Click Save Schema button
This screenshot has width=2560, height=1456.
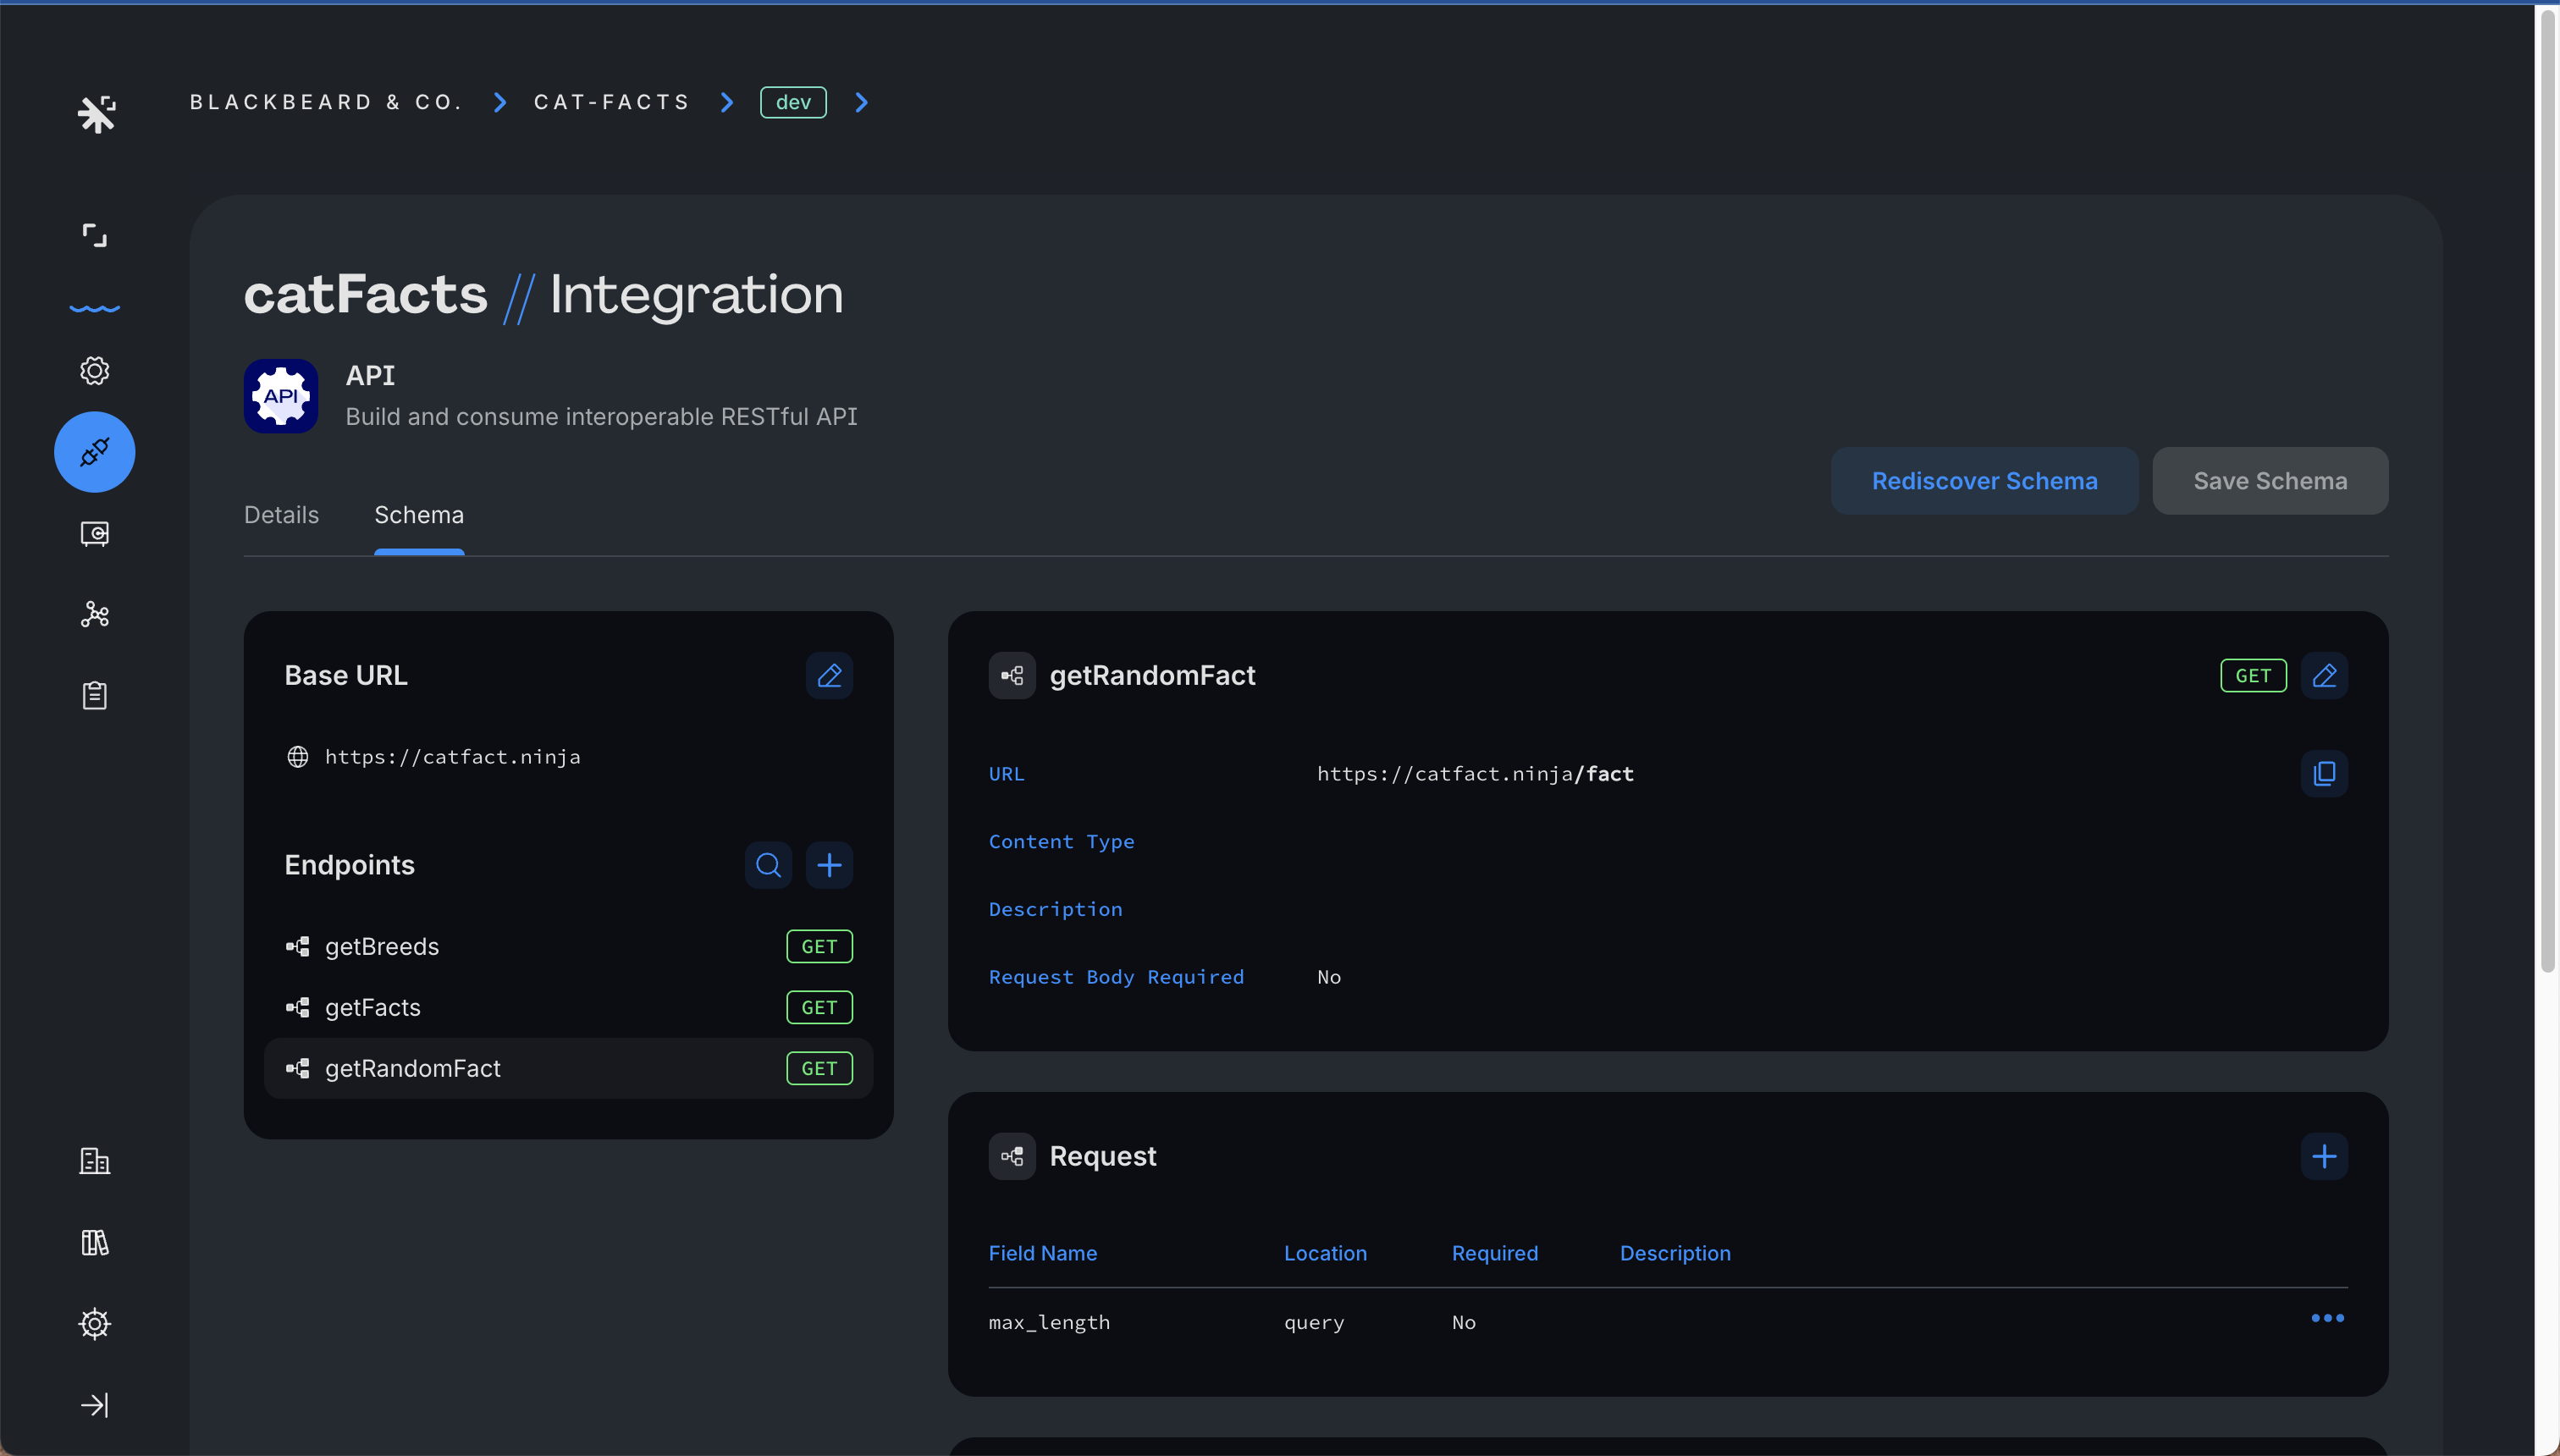2270,481
